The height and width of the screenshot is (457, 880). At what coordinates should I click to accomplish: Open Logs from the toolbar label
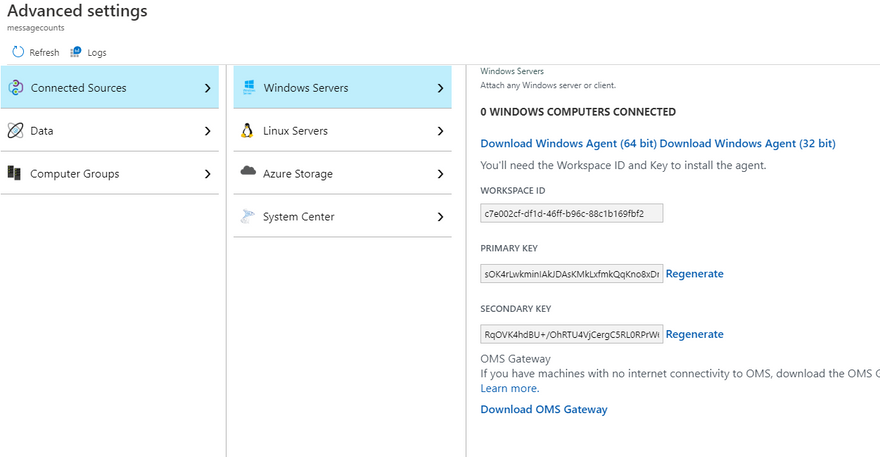point(97,52)
